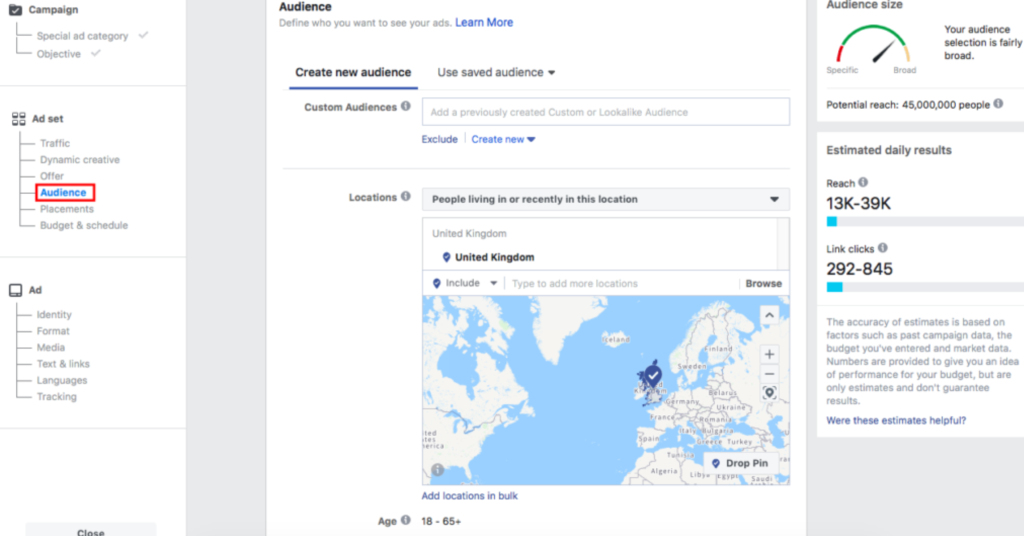Select Audience in the Ad set list

pos(63,193)
